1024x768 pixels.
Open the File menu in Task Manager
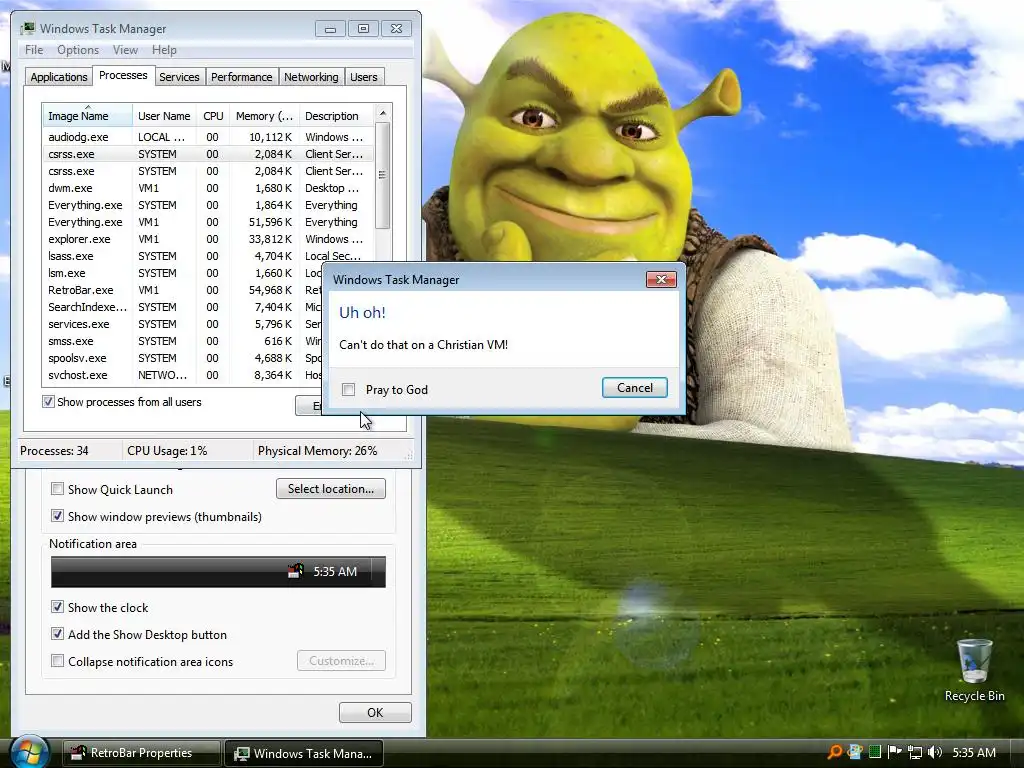click(34, 50)
